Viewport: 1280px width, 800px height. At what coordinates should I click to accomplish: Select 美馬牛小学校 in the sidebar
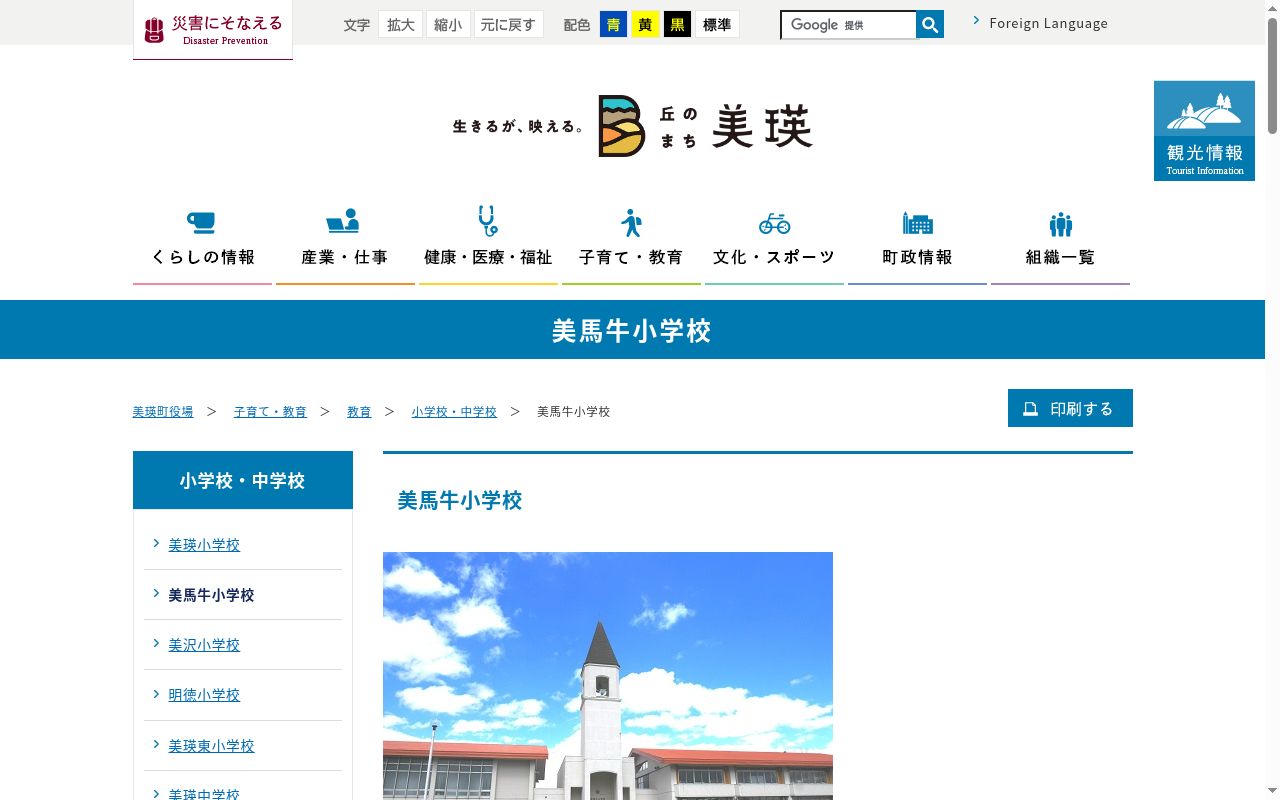pyautogui.click(x=211, y=595)
